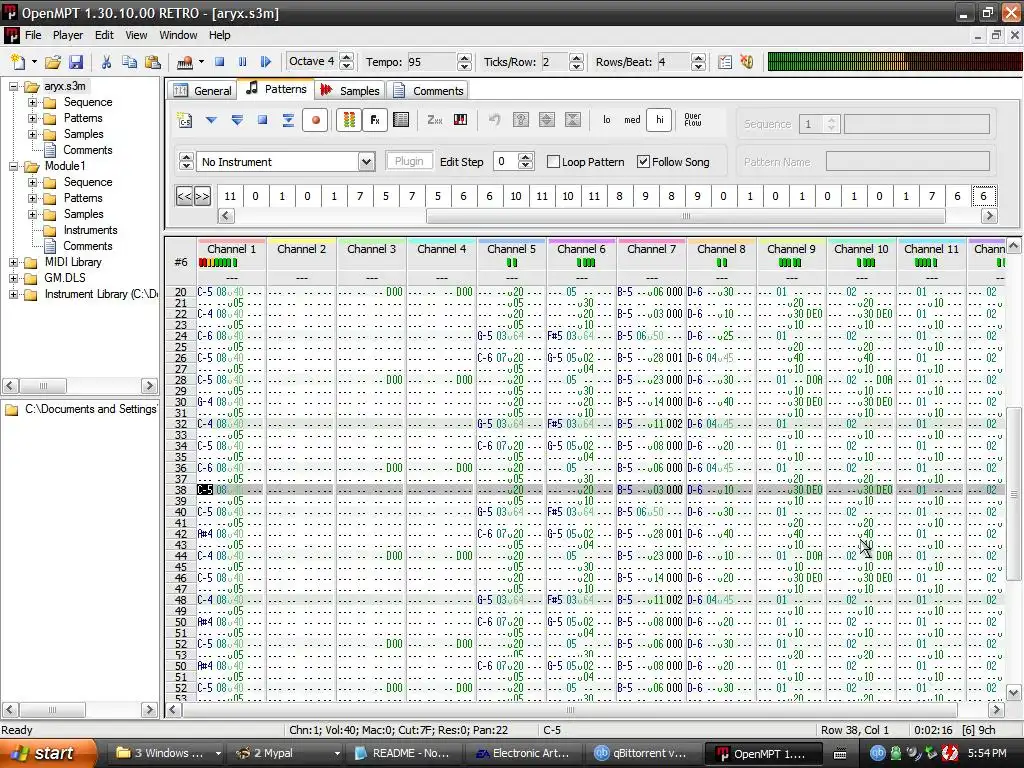
Task: Toggle the Over Flow paste button
Action: pos(693,120)
